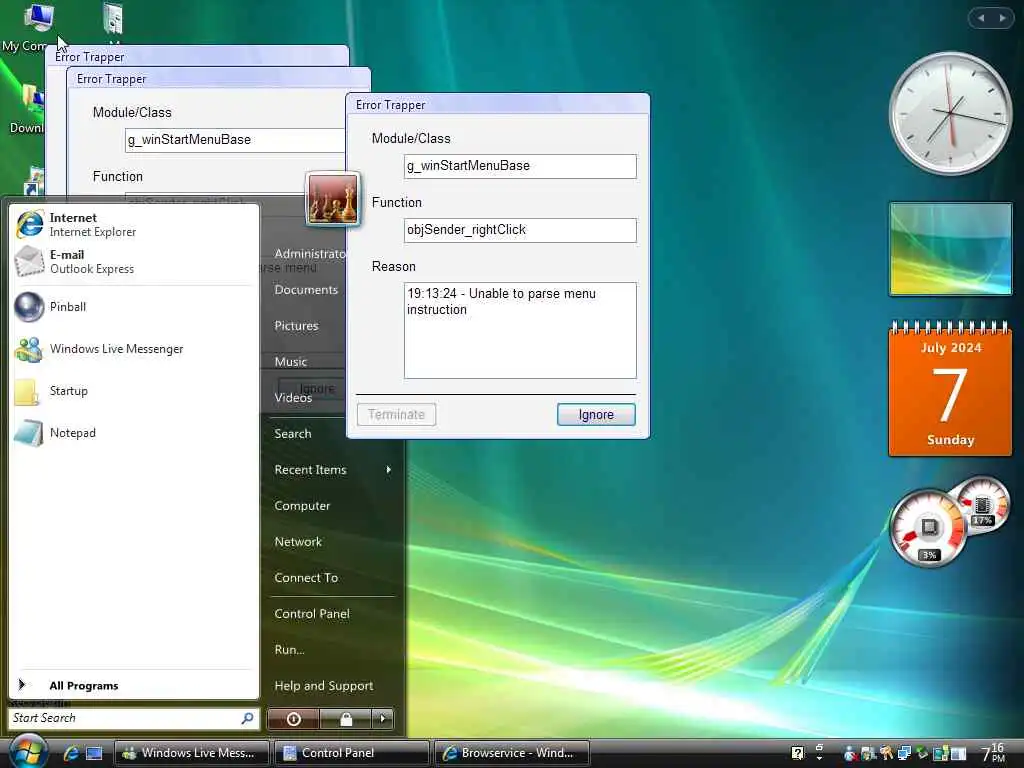The height and width of the screenshot is (768, 1024).
Task: Switch to Browservice taskbar button
Action: pos(512,753)
